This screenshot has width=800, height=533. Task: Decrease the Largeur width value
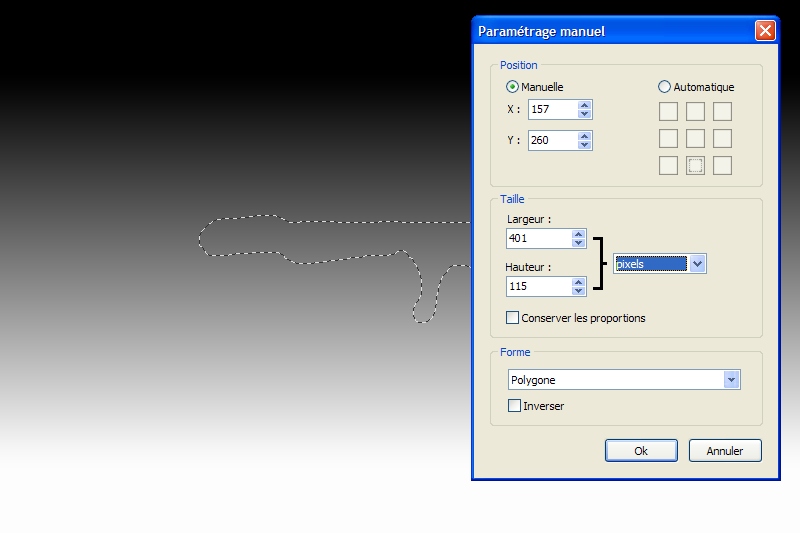click(579, 243)
